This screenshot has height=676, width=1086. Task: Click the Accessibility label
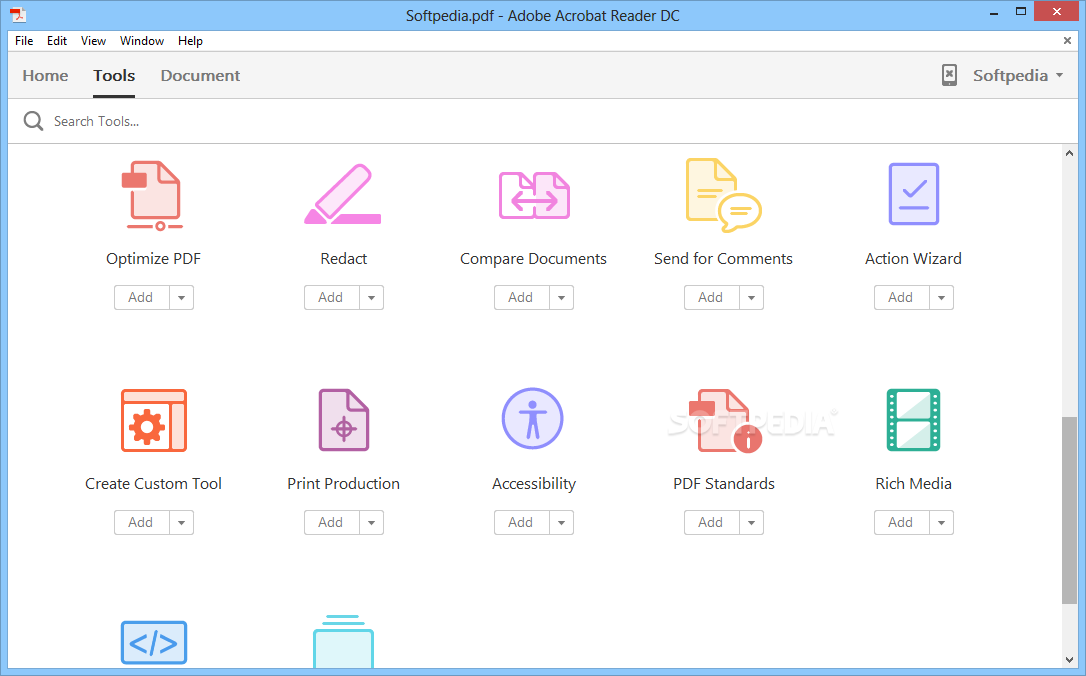pos(534,484)
